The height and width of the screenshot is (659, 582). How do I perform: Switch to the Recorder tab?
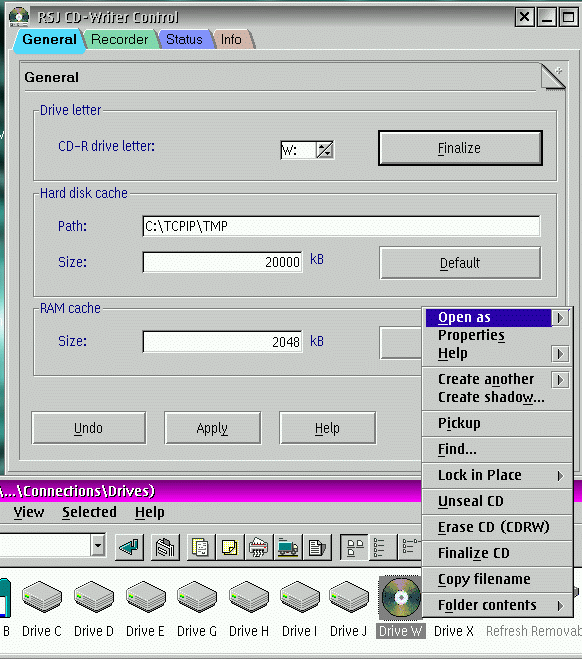tap(120, 40)
